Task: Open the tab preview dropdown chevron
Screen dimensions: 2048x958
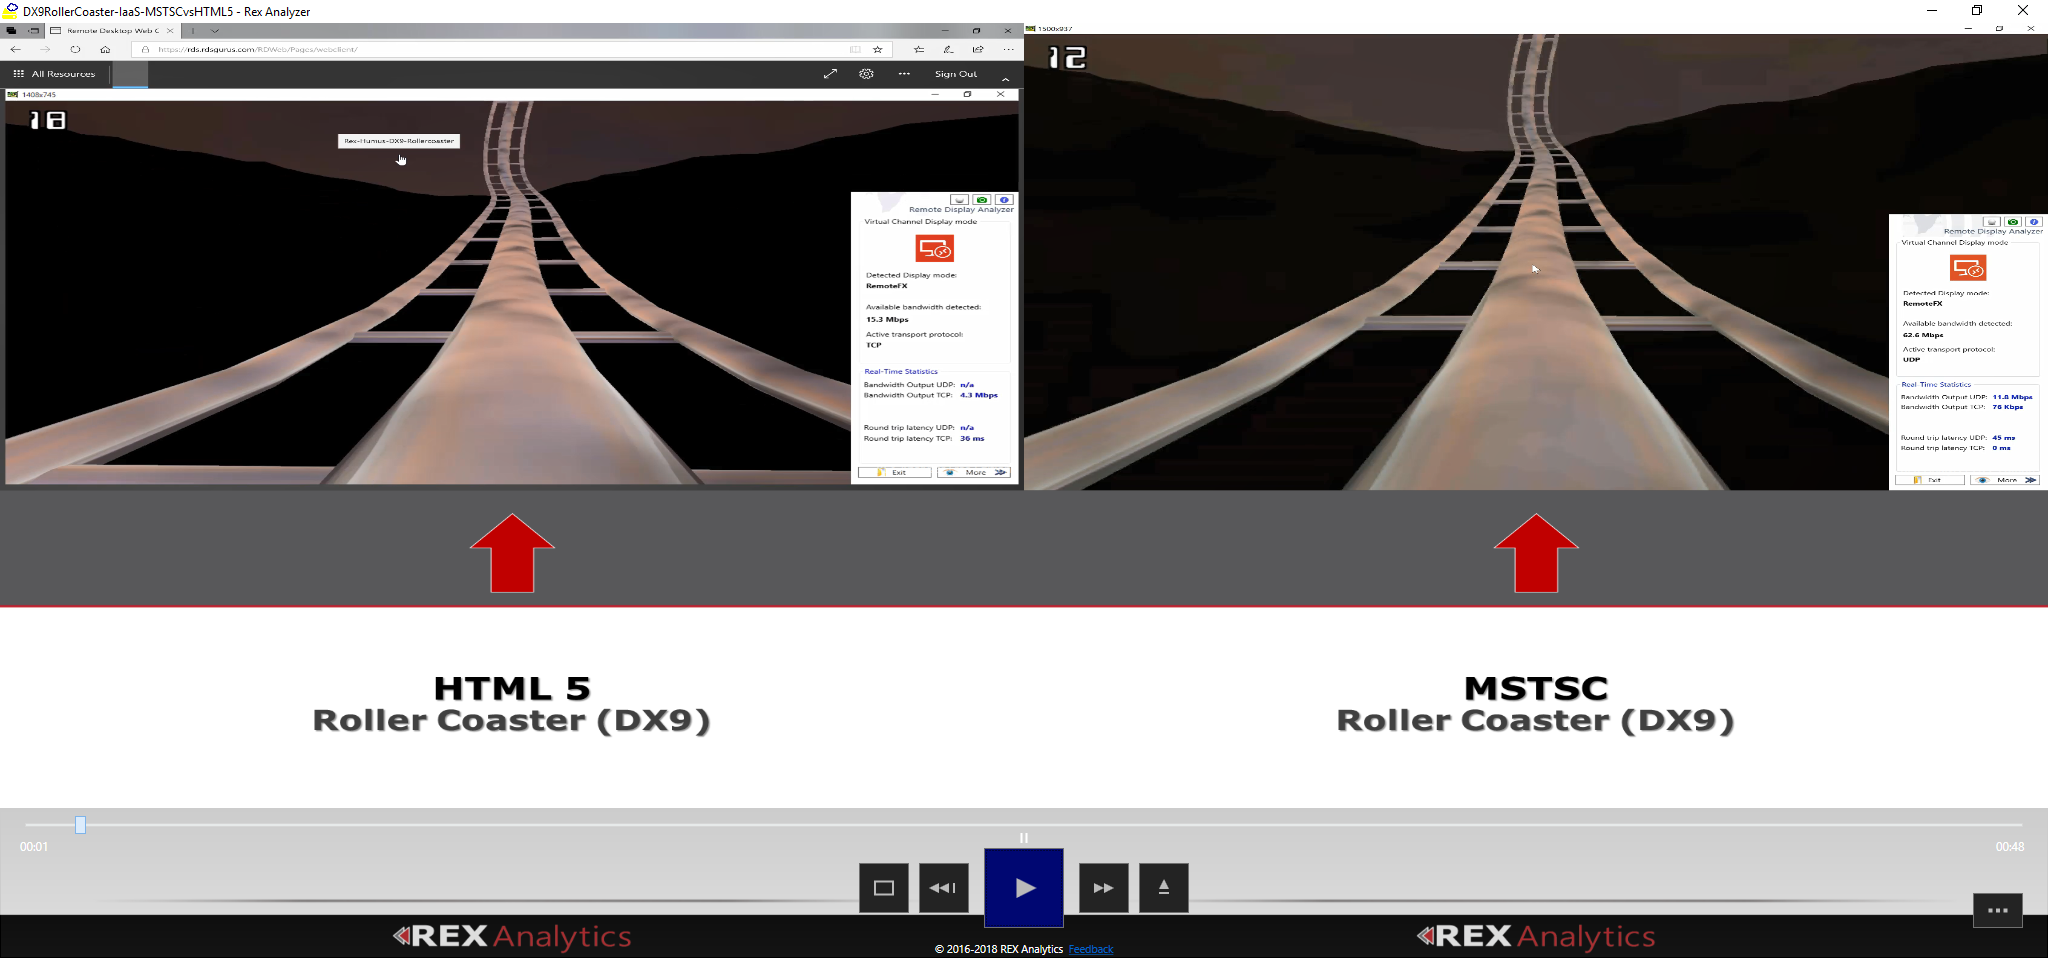Action: click(214, 30)
